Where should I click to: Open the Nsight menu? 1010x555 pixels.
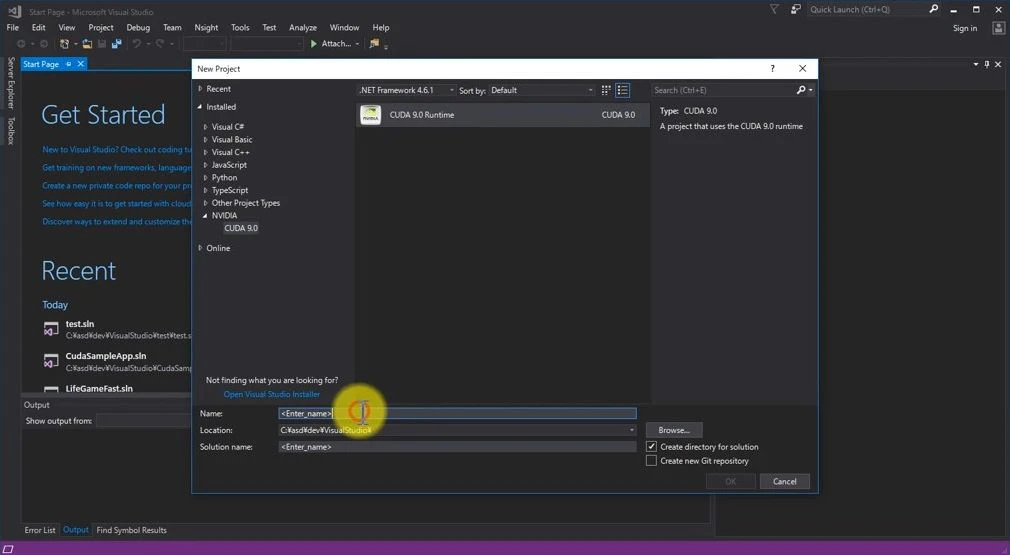(206, 27)
